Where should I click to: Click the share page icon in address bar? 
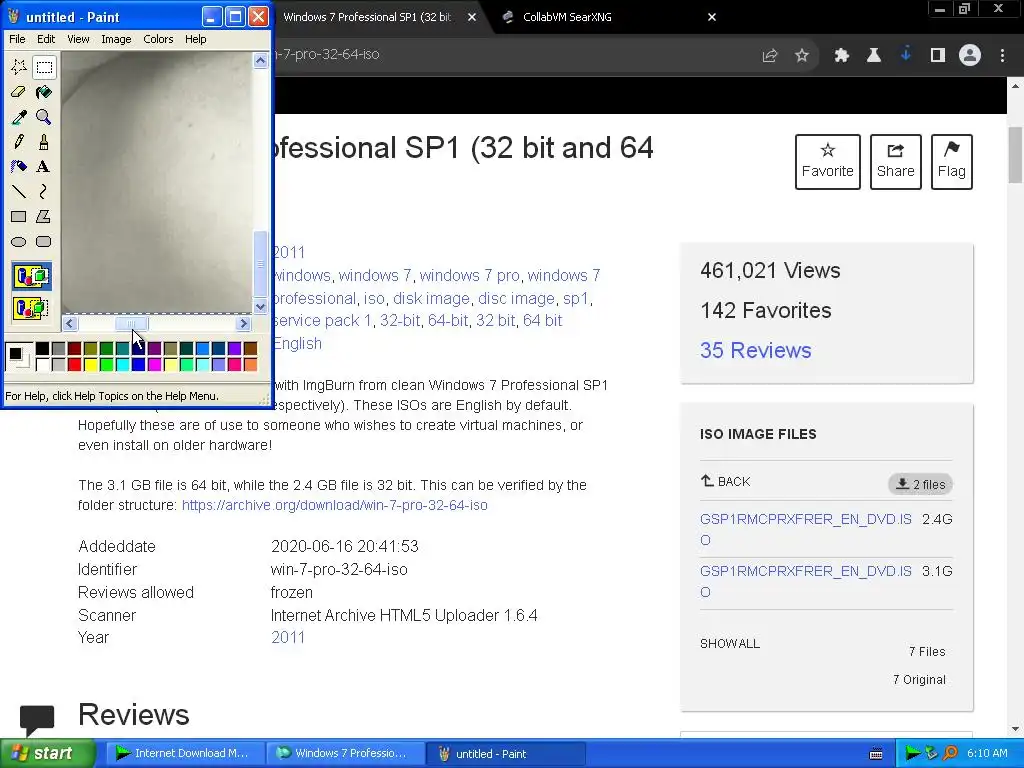coord(770,56)
